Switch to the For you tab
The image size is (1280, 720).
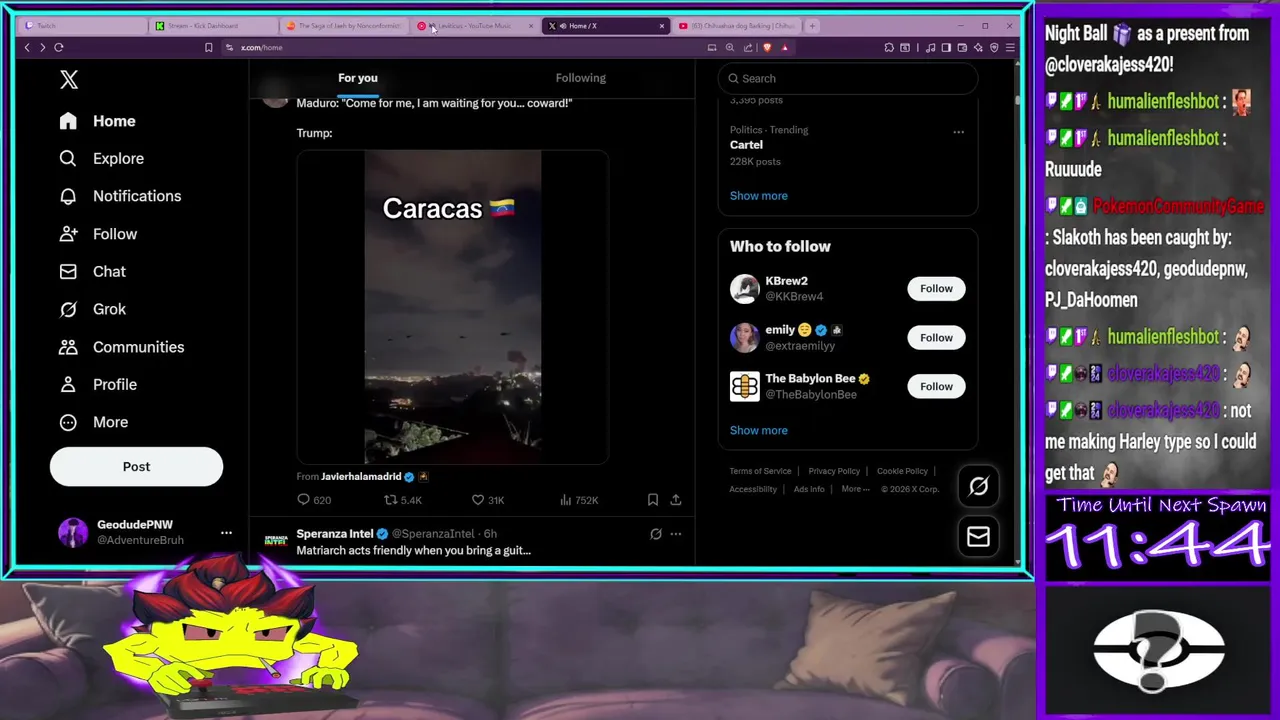click(x=358, y=78)
